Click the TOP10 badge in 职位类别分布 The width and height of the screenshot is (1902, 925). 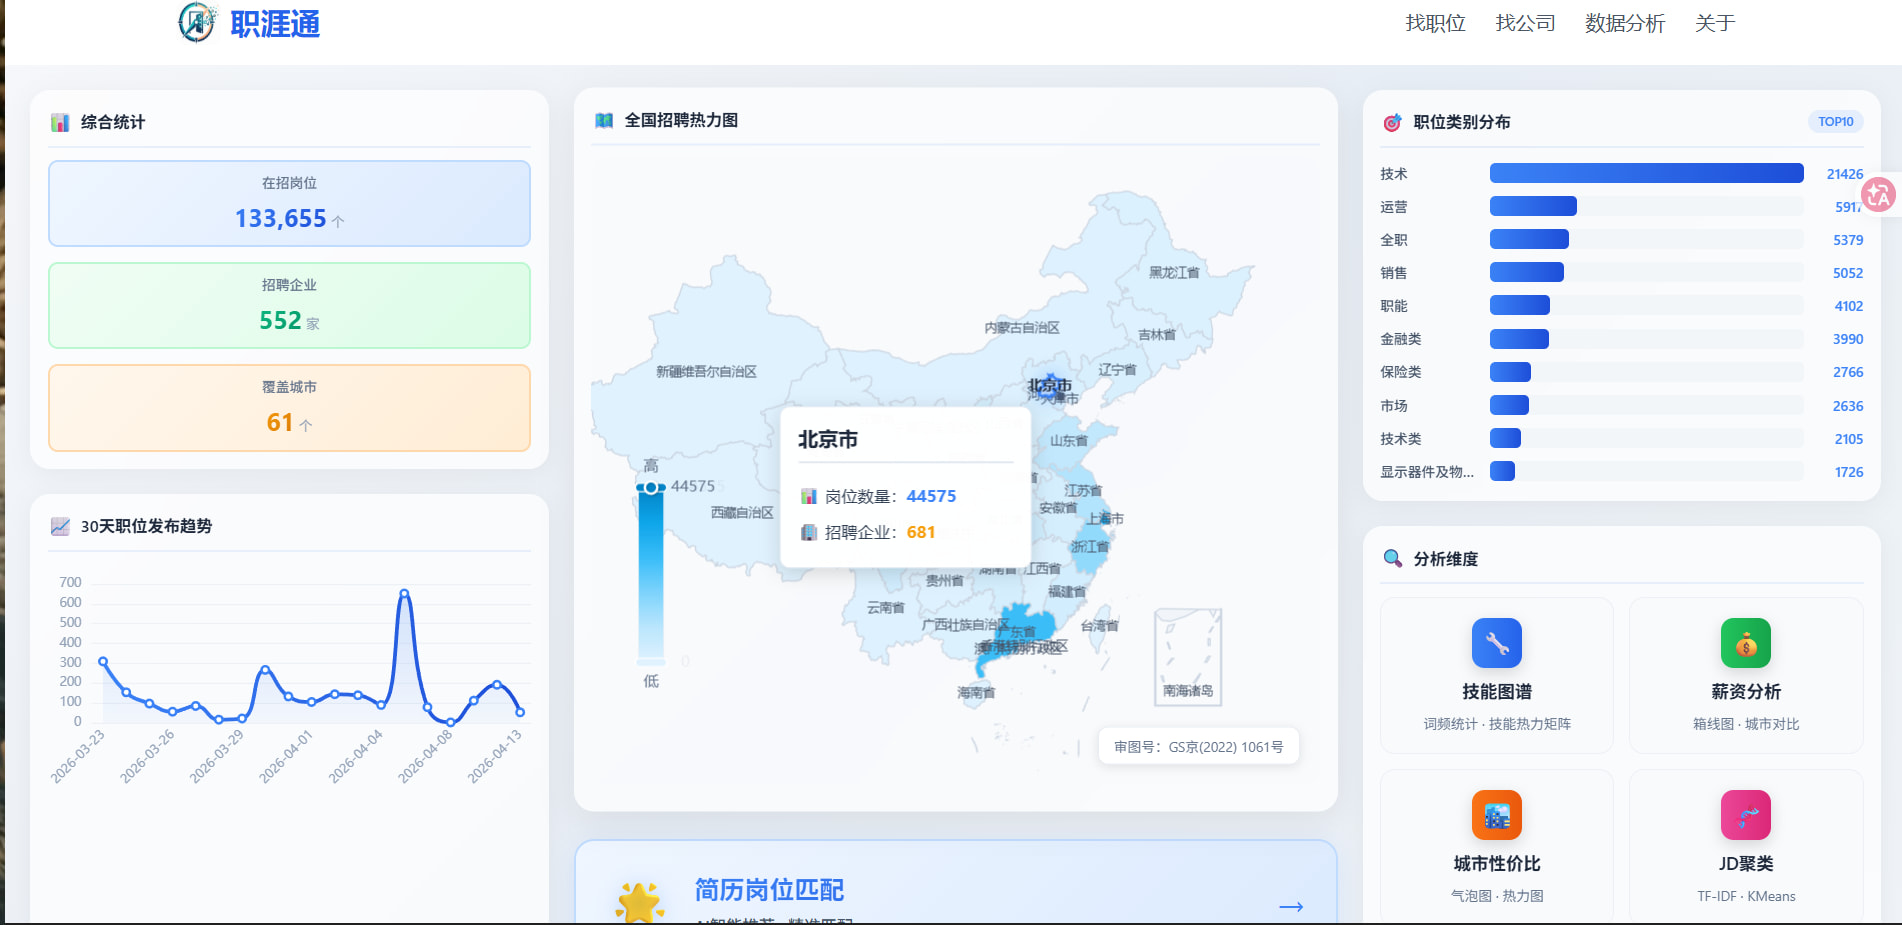1835,122
